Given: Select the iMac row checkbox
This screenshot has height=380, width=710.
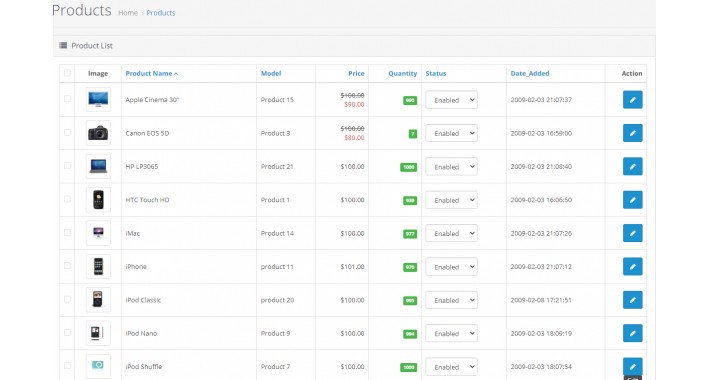Looking at the screenshot, I should 67,232.
